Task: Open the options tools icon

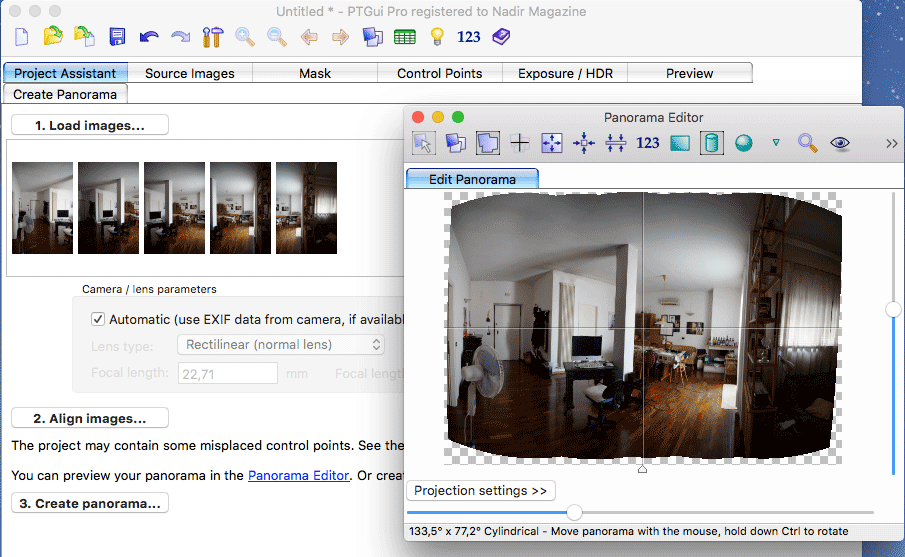Action: (213, 37)
